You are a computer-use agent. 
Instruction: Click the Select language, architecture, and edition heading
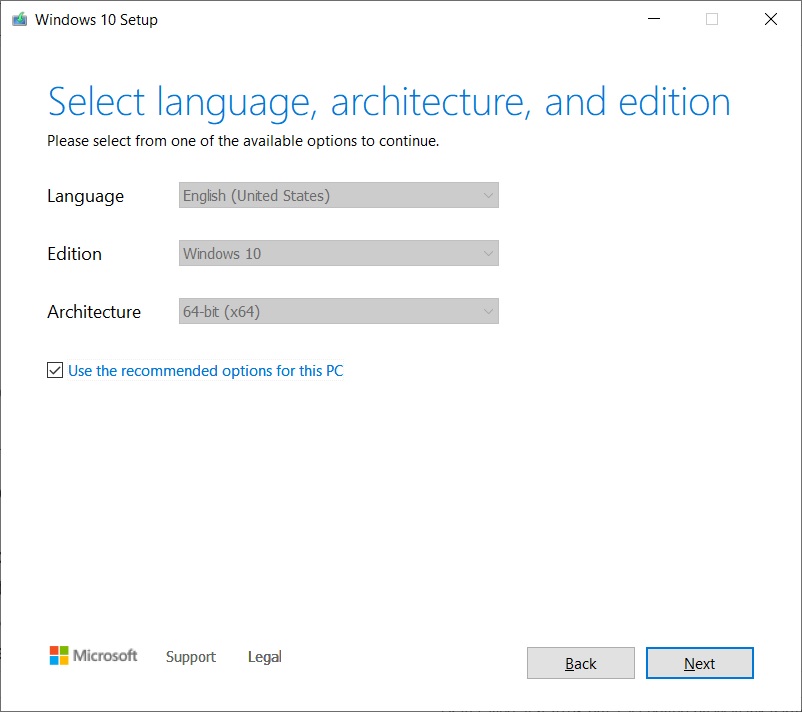[388, 101]
